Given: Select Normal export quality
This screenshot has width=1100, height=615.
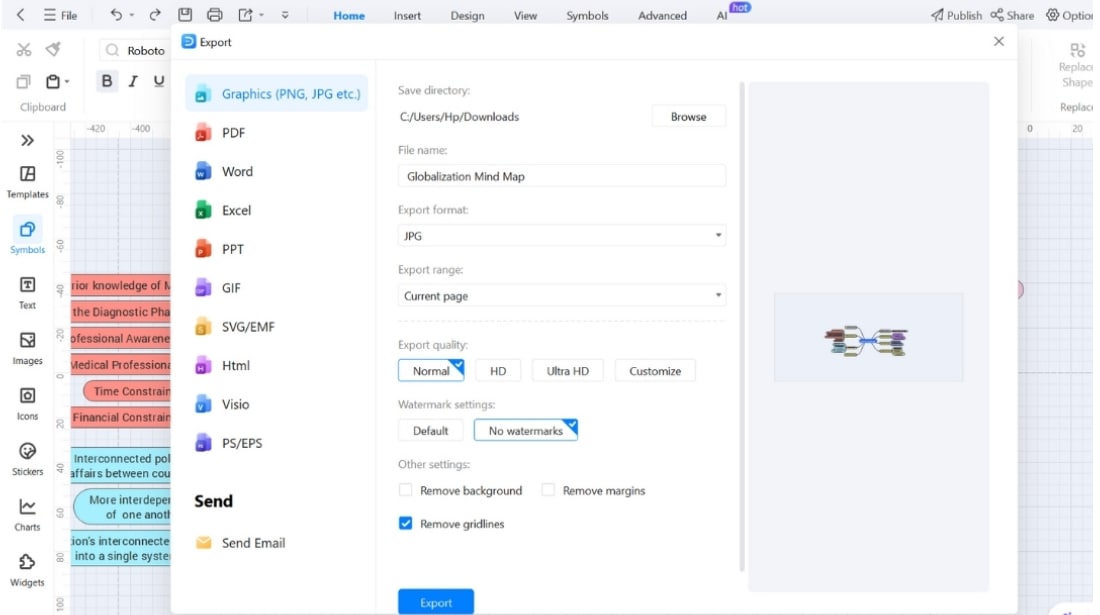Looking at the screenshot, I should (x=431, y=370).
